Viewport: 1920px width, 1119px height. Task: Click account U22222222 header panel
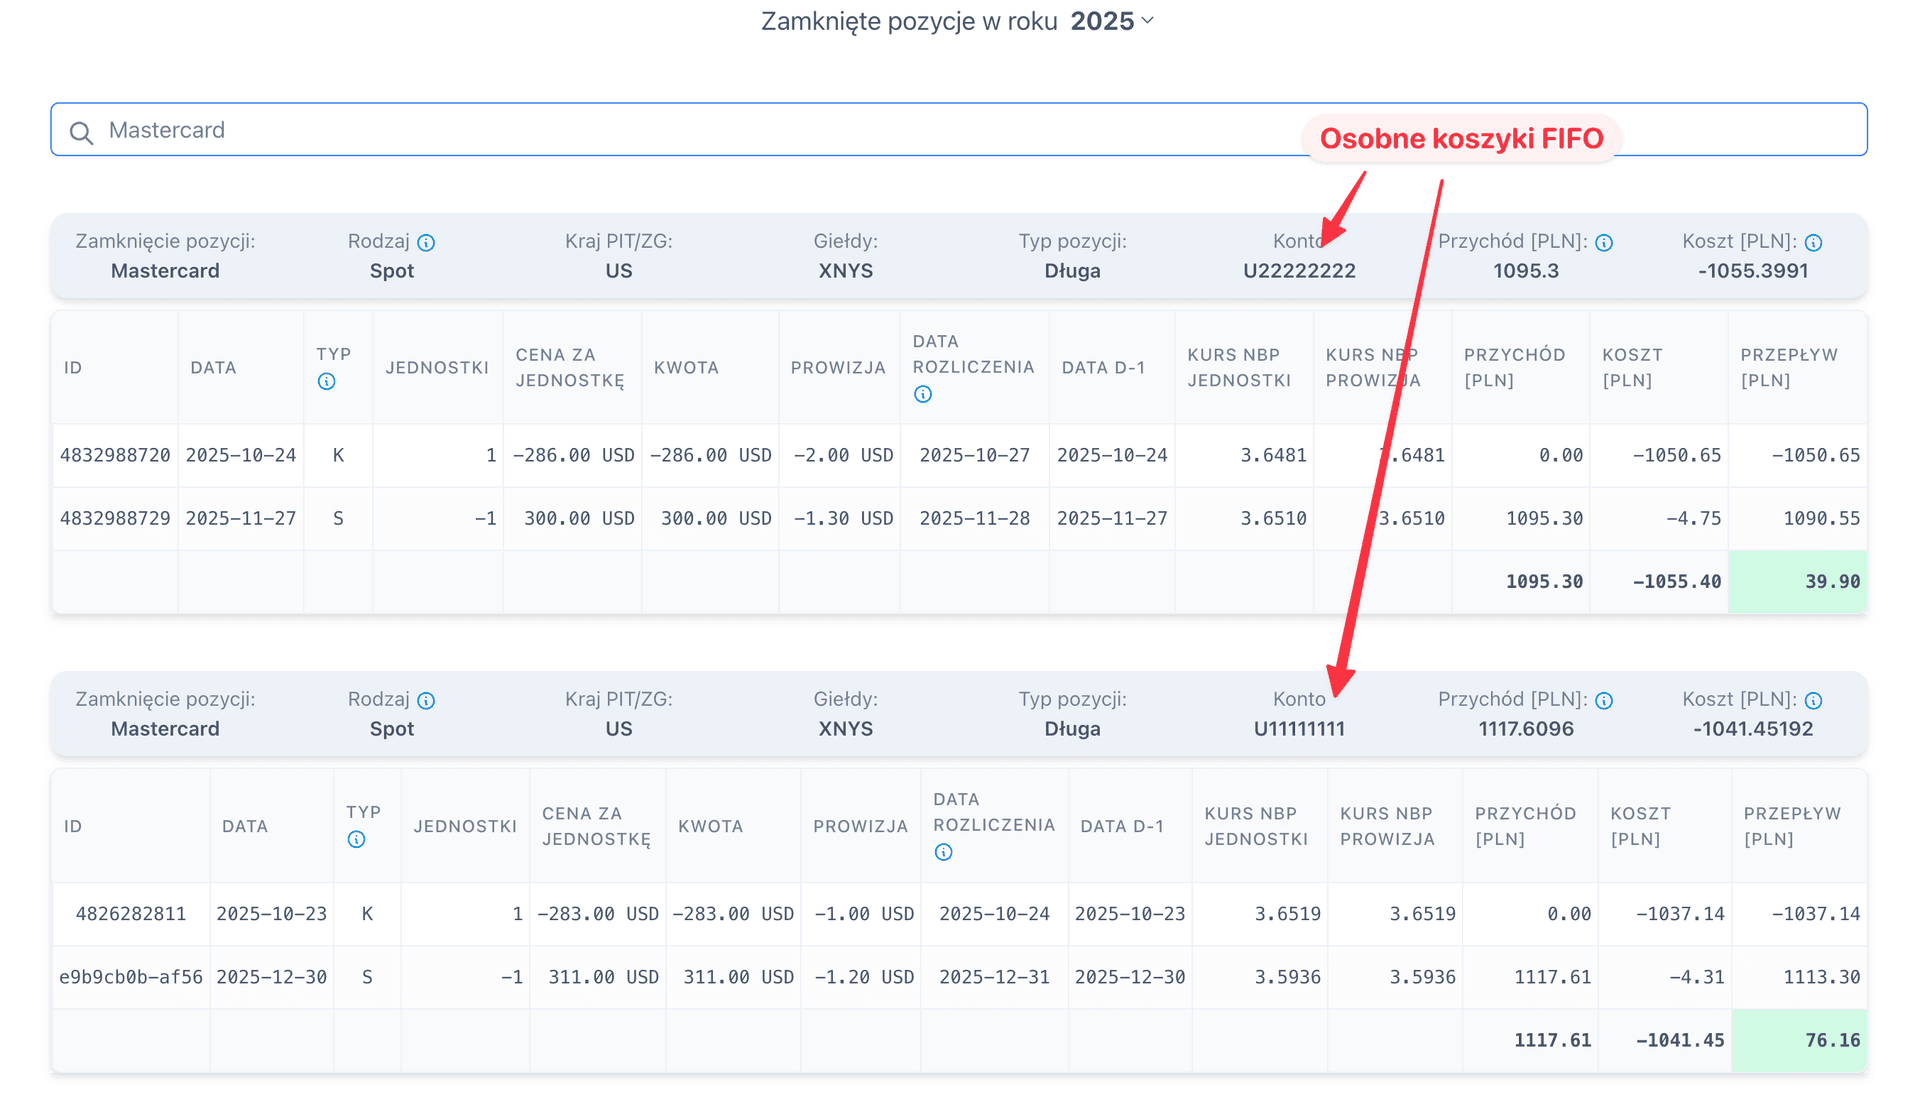coord(1299,270)
